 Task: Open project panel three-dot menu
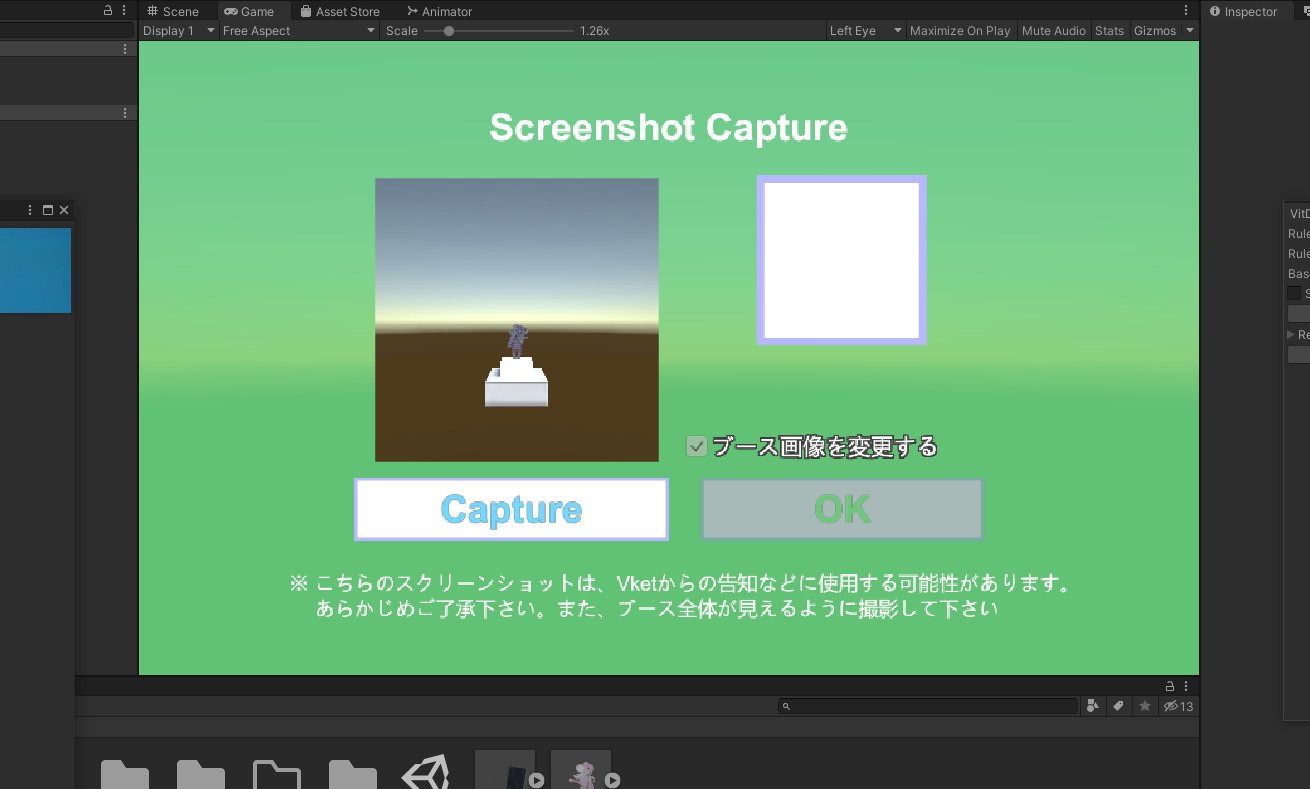1186,685
